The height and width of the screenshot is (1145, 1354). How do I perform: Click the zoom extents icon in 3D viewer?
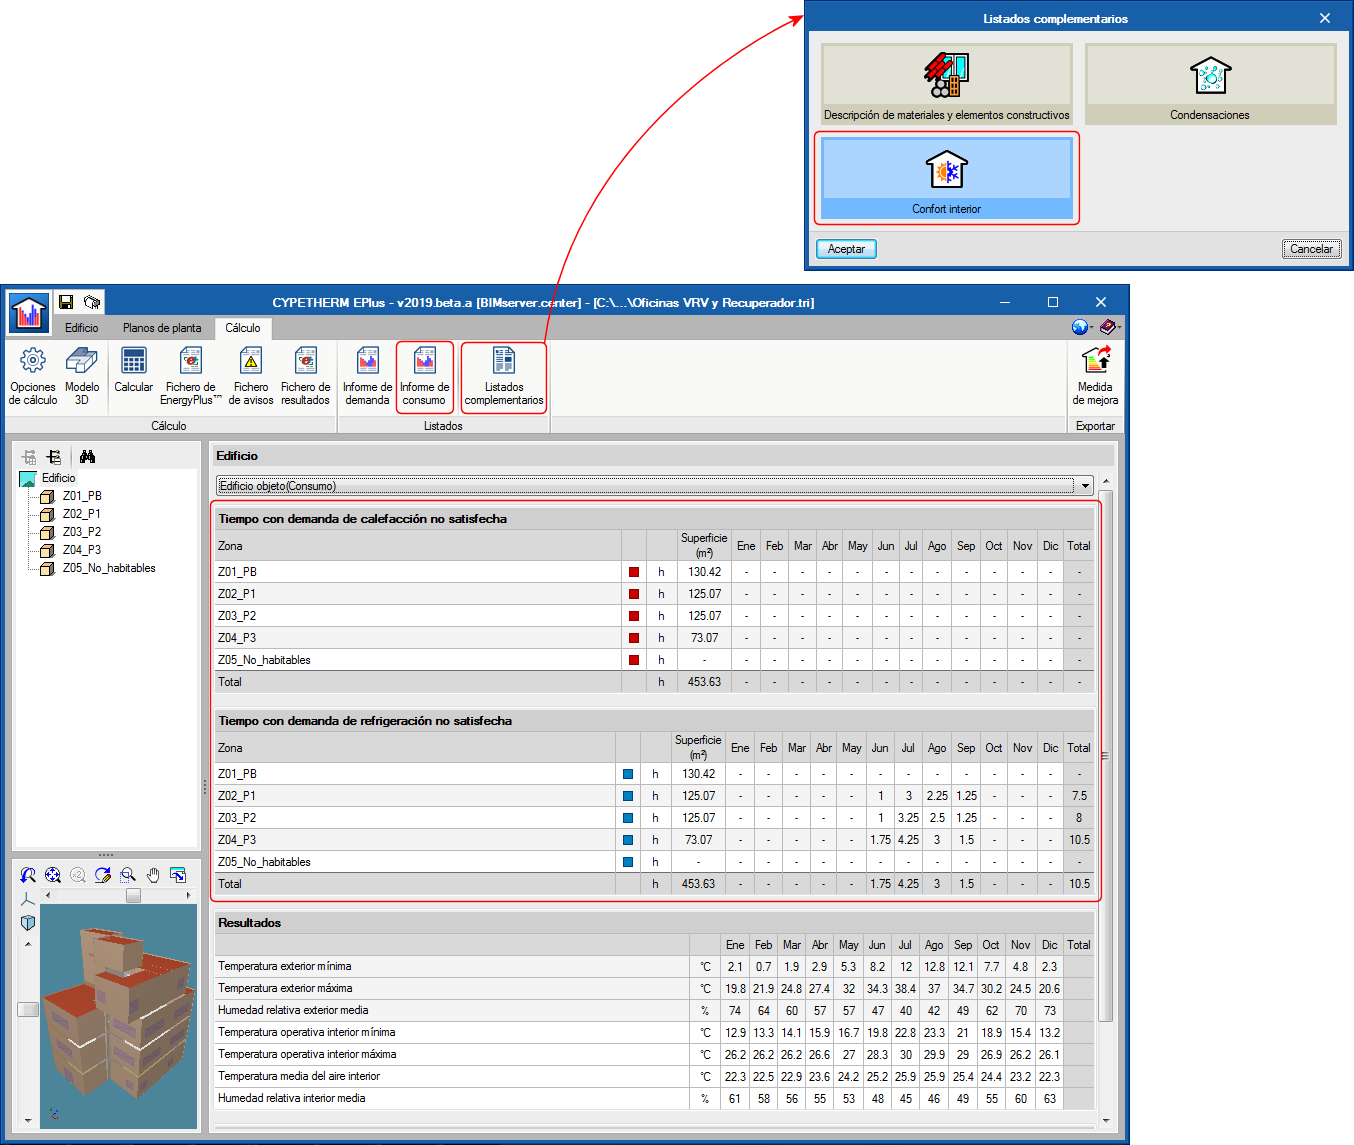click(53, 875)
